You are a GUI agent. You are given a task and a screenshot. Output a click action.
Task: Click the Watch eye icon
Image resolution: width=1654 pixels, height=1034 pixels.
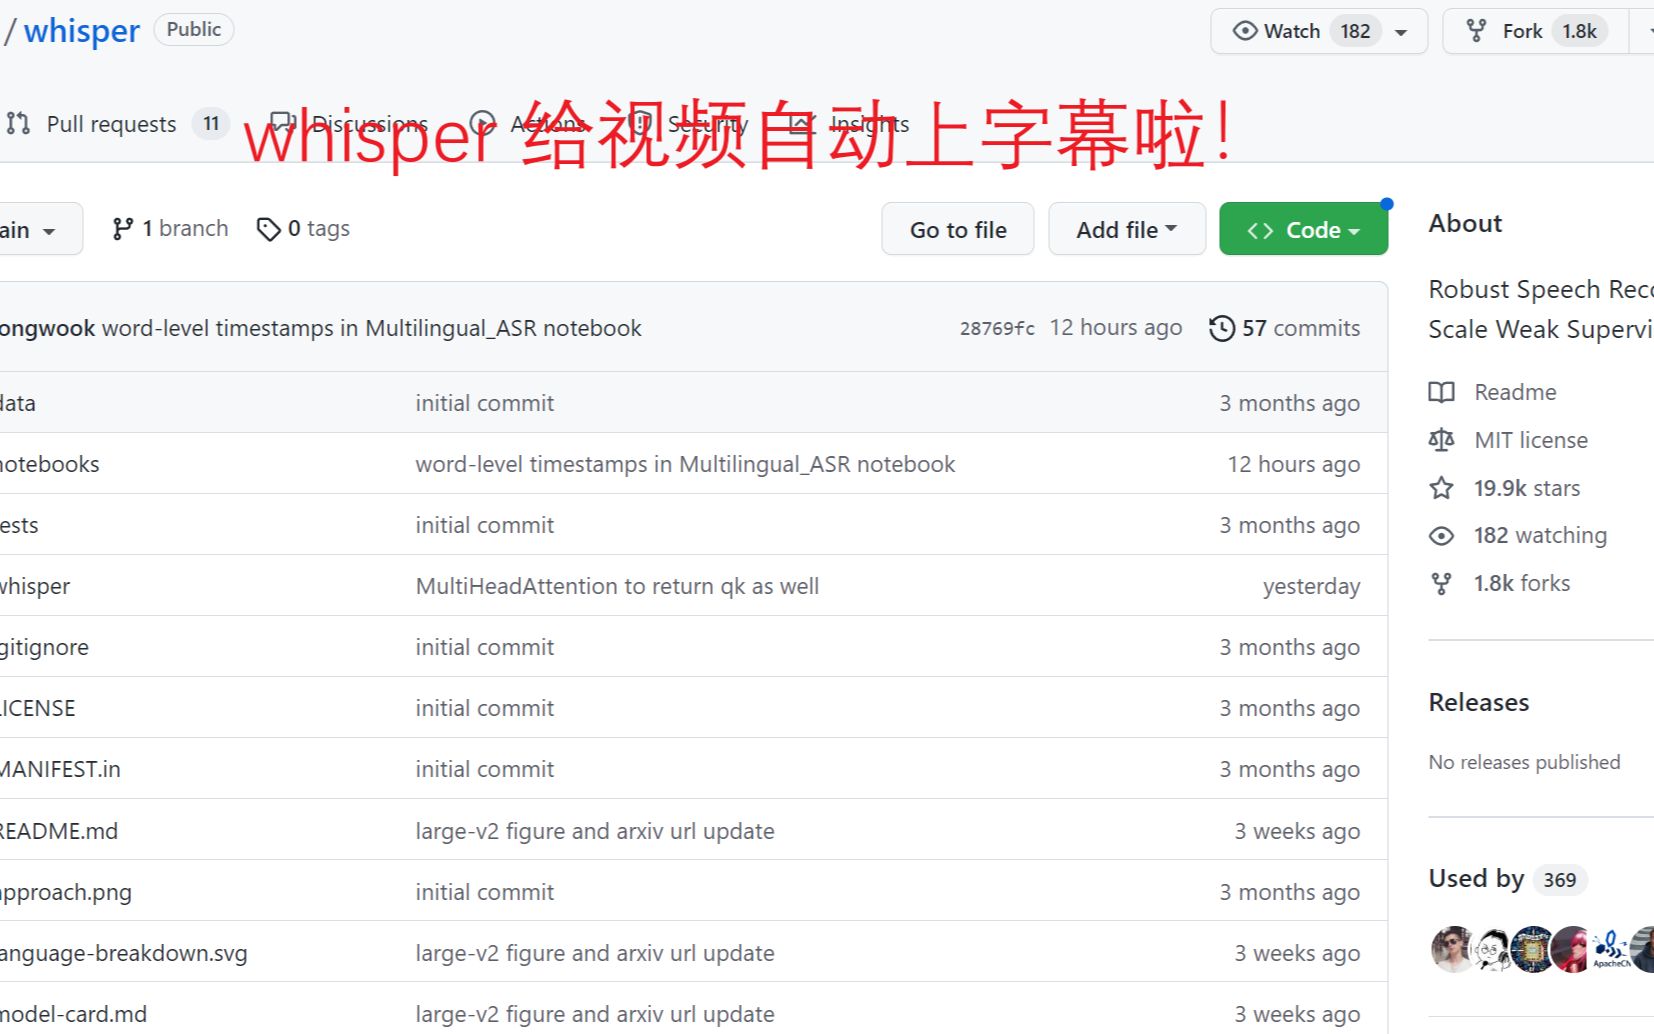click(x=1245, y=31)
